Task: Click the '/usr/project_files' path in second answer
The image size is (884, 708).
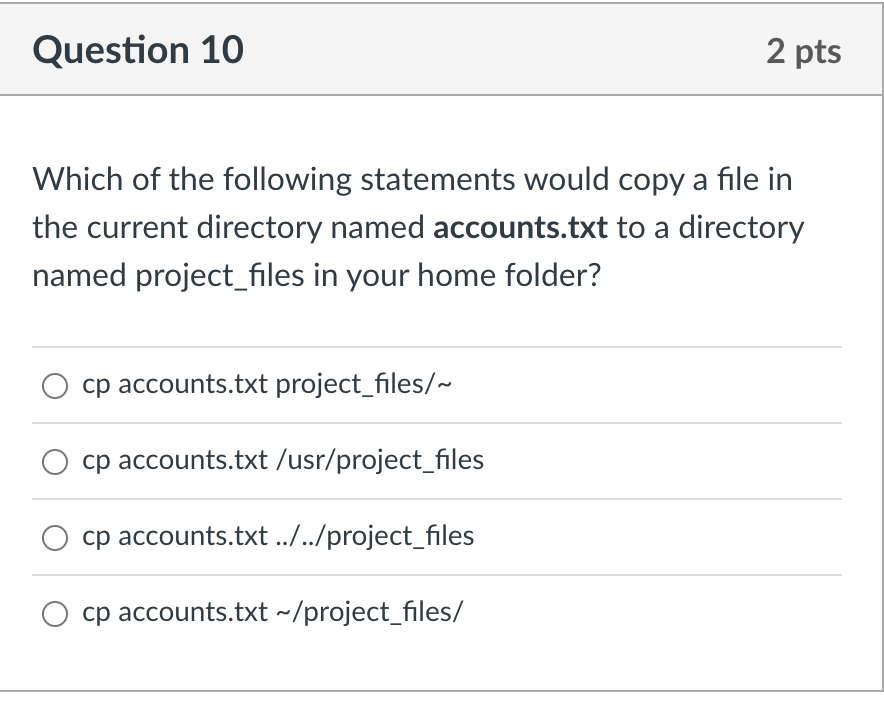Action: click(379, 460)
